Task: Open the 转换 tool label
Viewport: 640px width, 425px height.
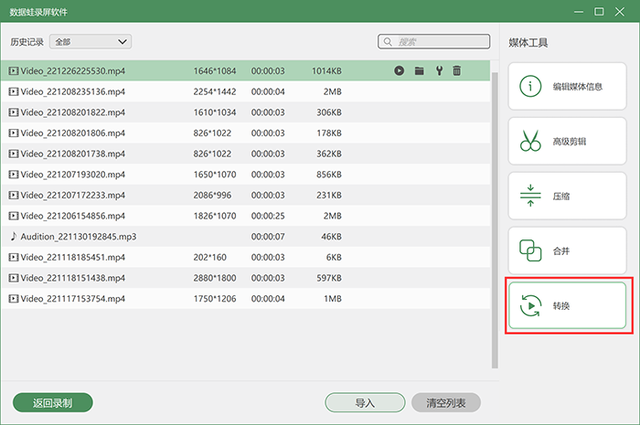Action: coord(561,306)
